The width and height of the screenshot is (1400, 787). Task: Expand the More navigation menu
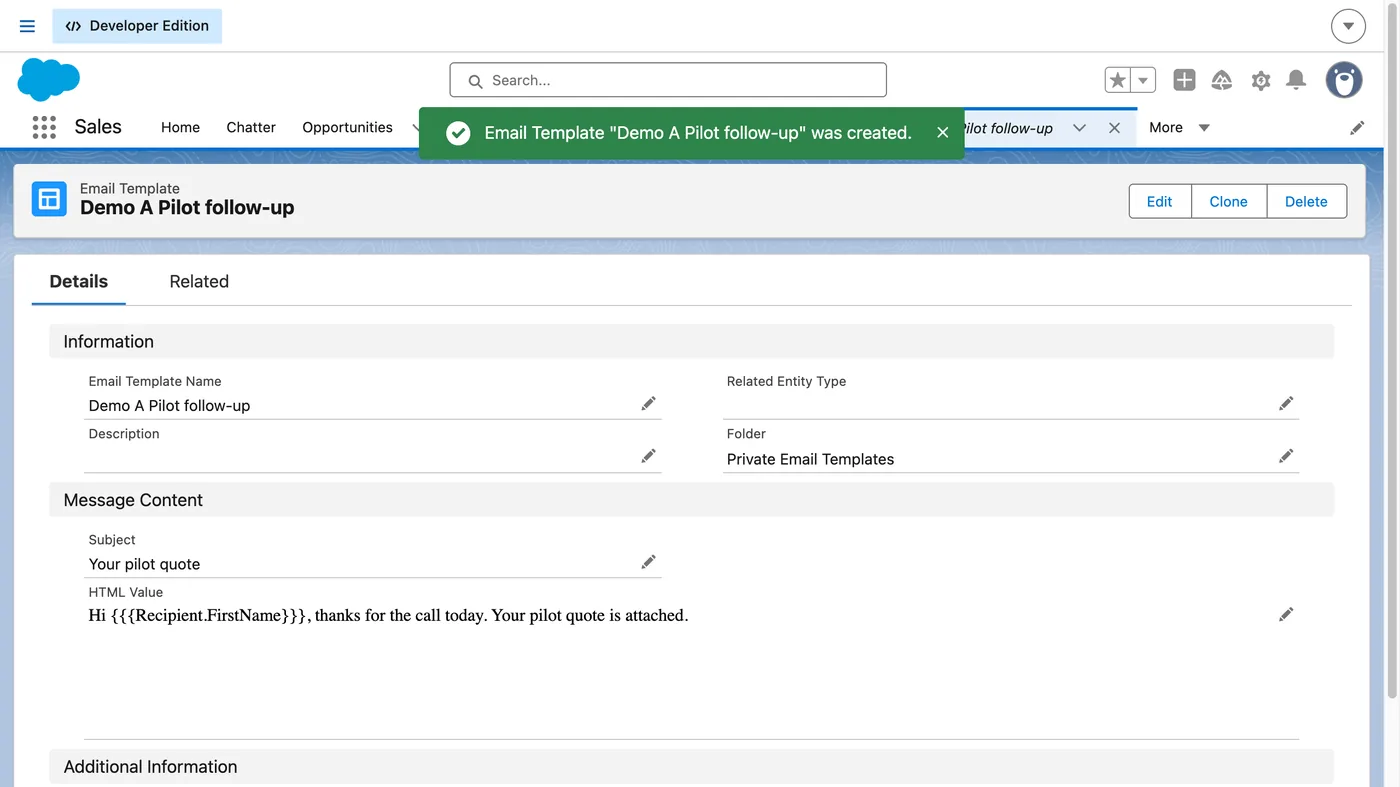click(1179, 127)
